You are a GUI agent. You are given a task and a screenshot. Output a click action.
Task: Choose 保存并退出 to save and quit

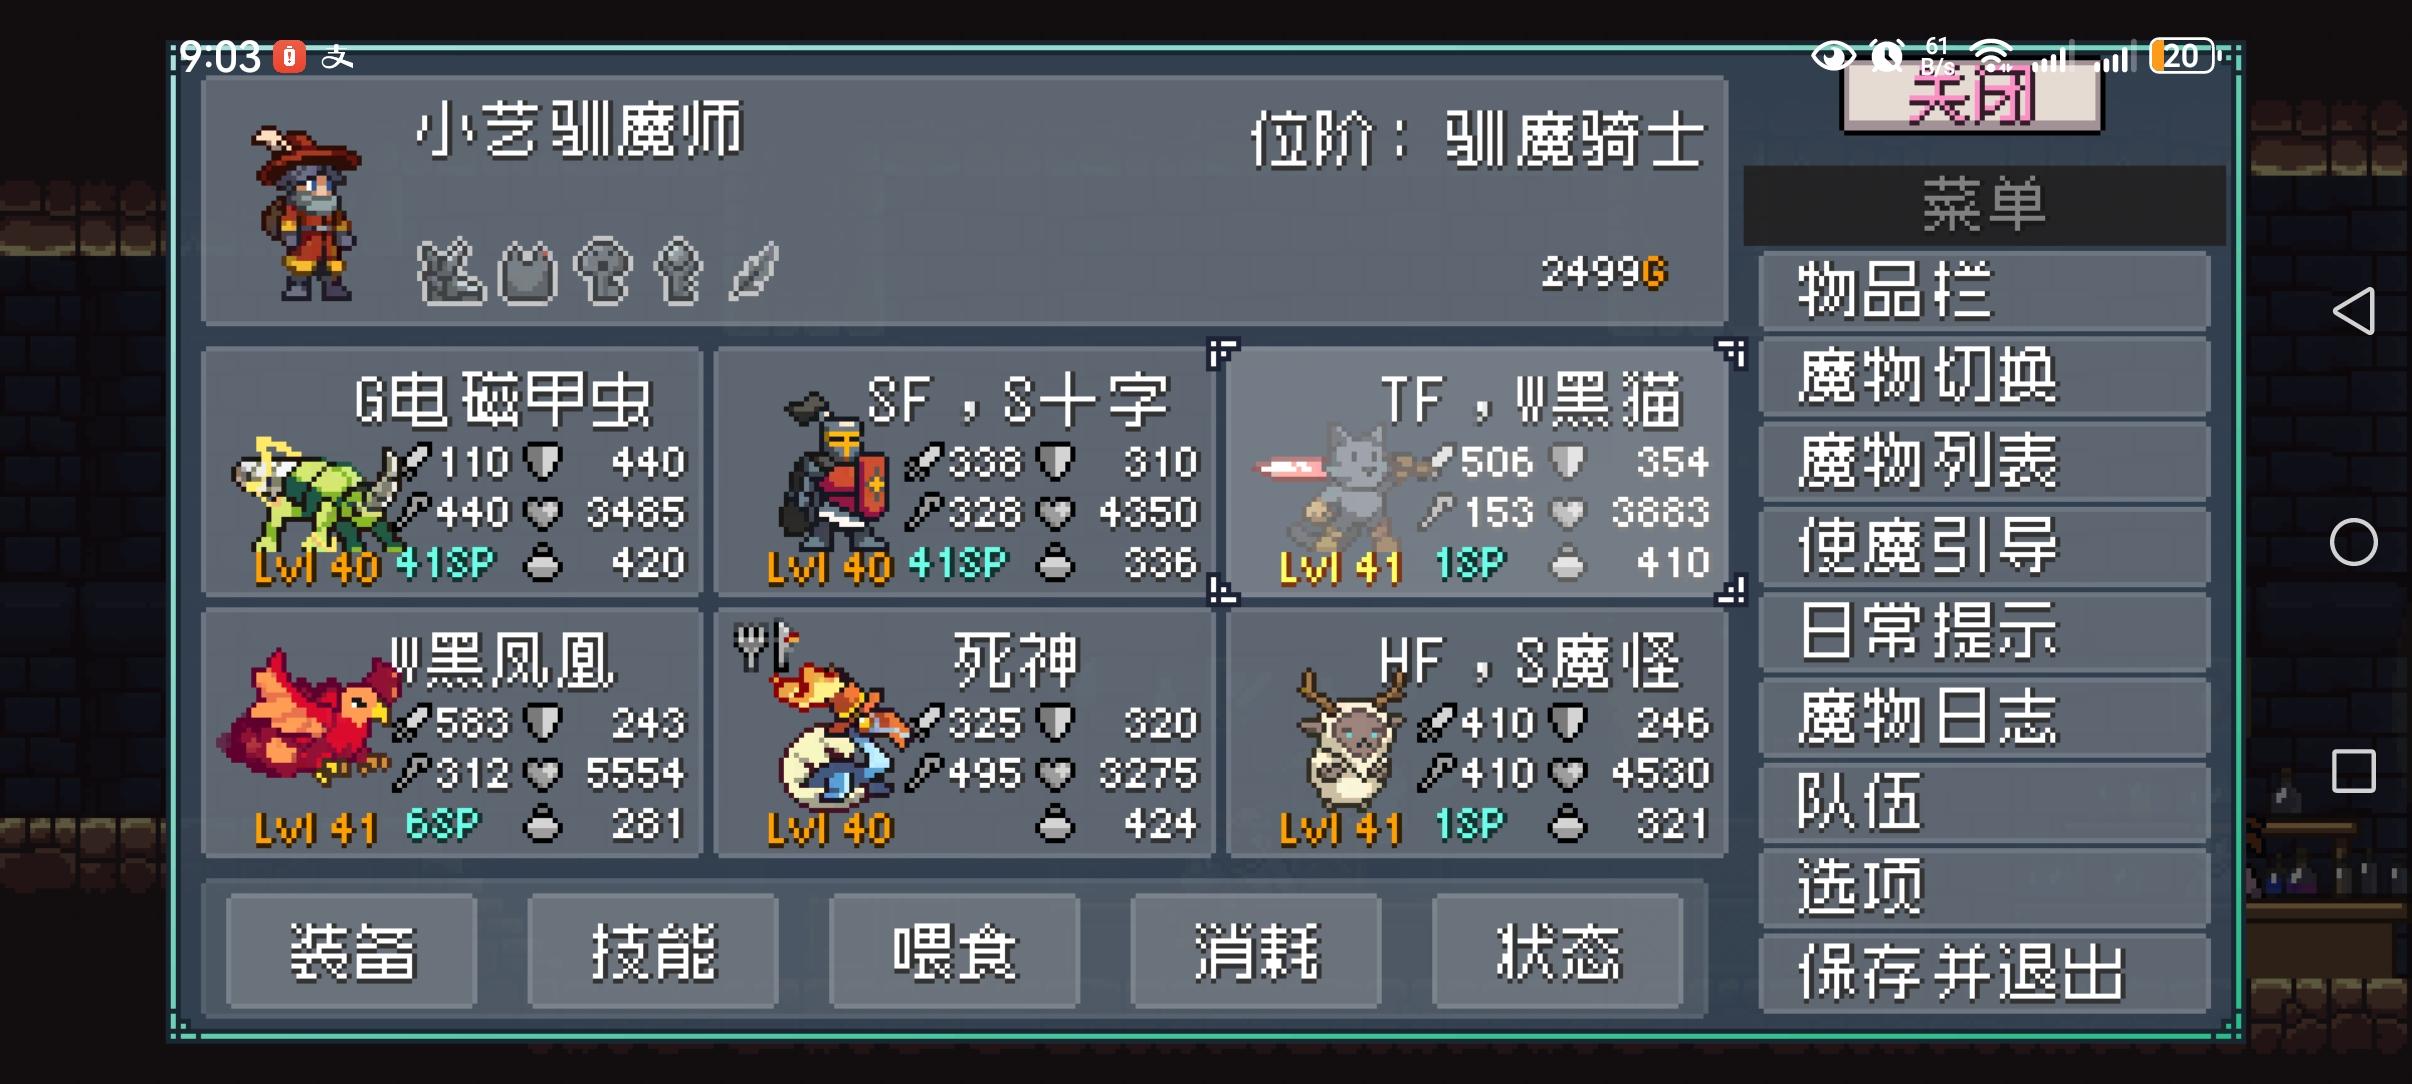1984,973
